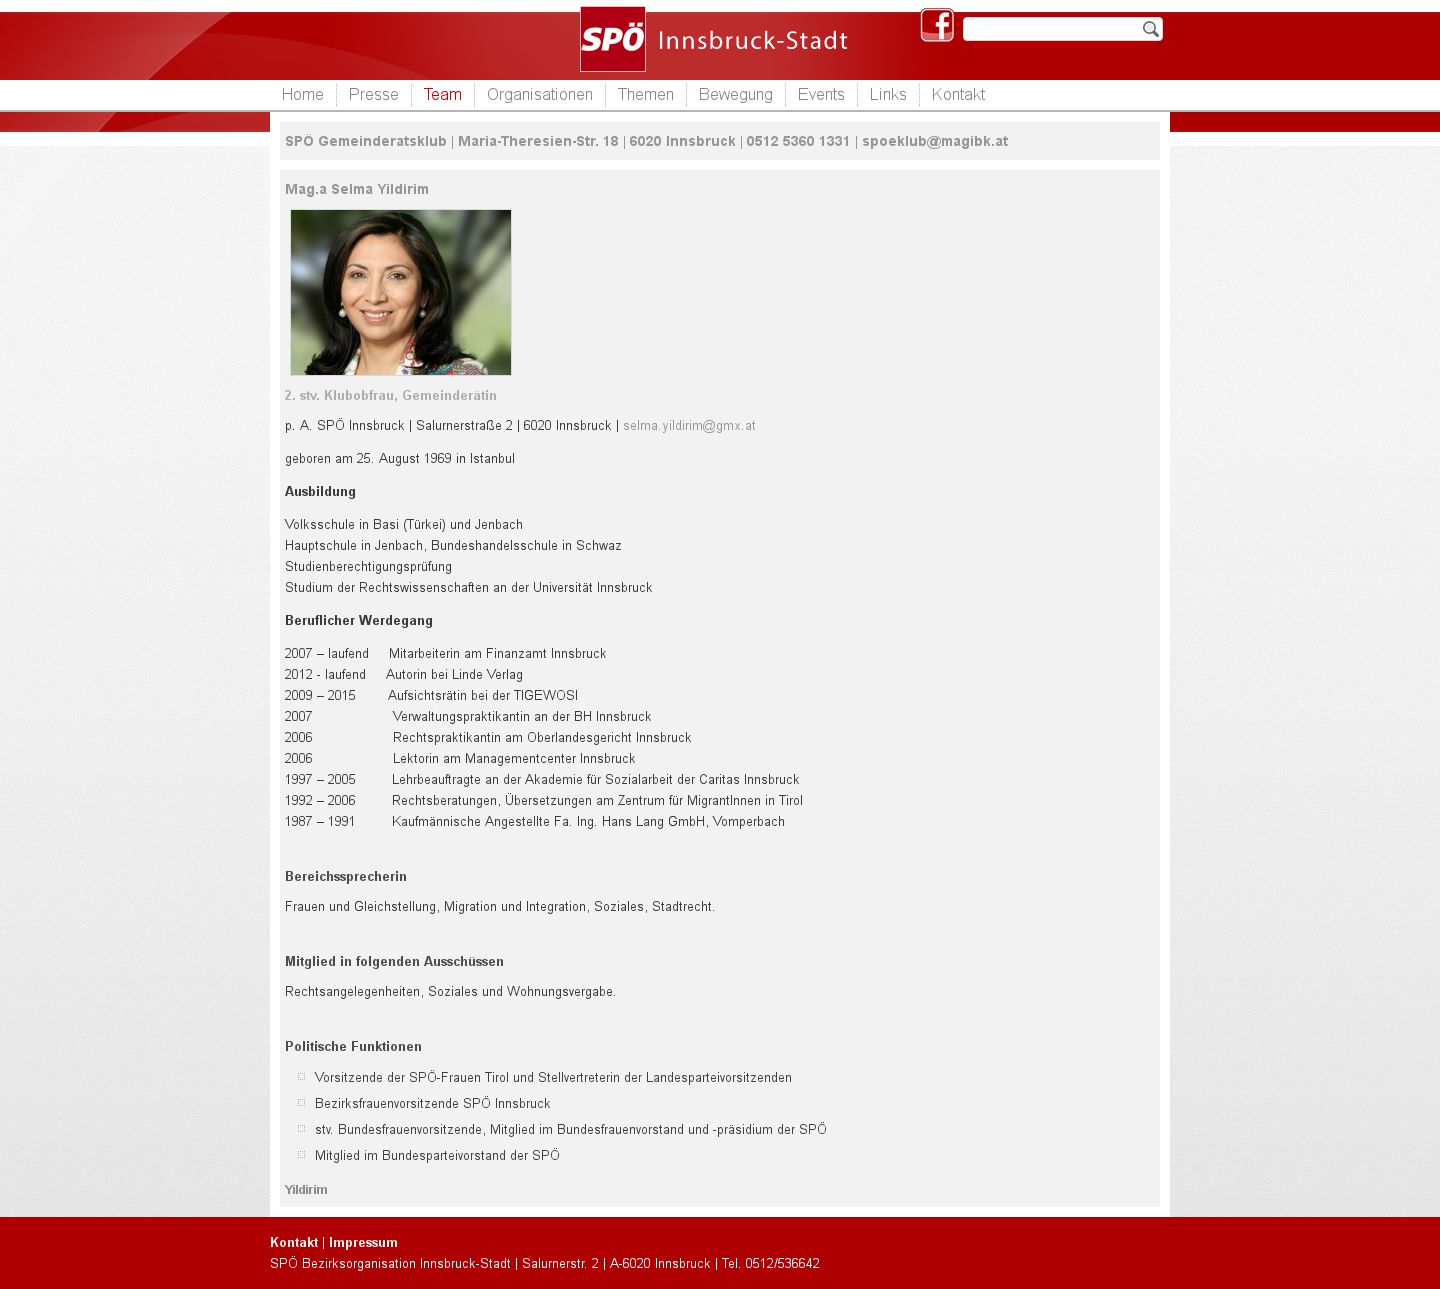
Task: Click '2. stv. Klubobfrau, Gemeinderätin' text
Action: [390, 395]
